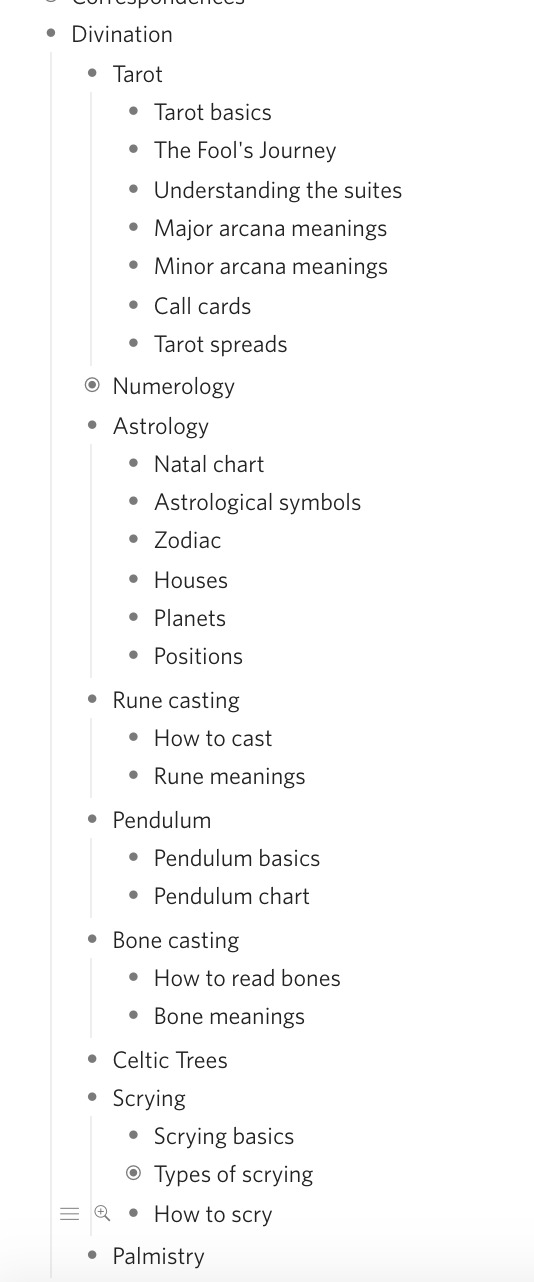The width and height of the screenshot is (534, 1282).
Task: Click the bullet beside Bone casting
Action: tap(93, 940)
